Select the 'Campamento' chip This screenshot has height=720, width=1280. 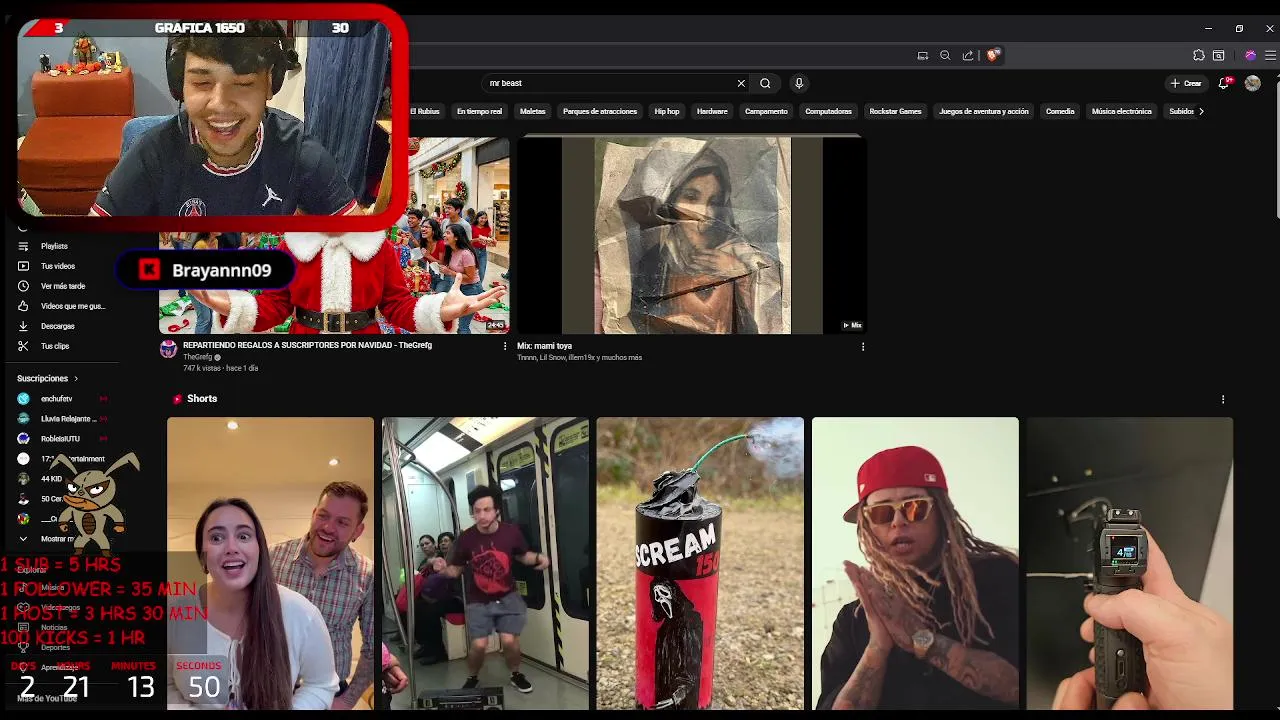click(x=766, y=111)
